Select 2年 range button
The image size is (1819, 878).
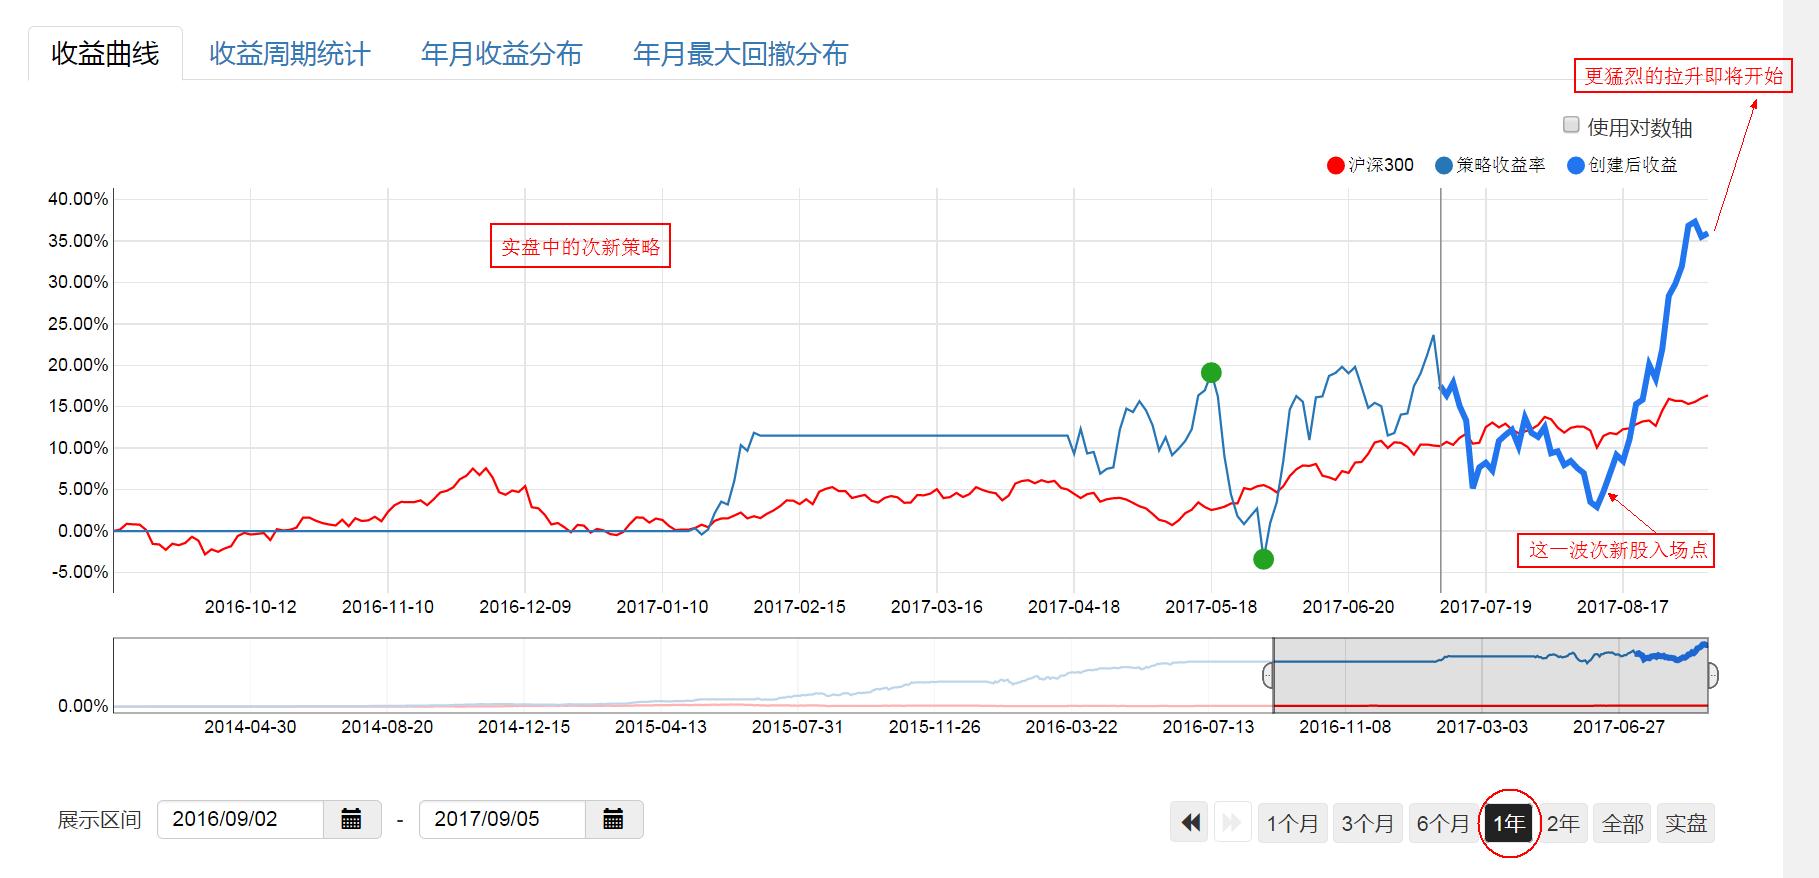point(1563,823)
